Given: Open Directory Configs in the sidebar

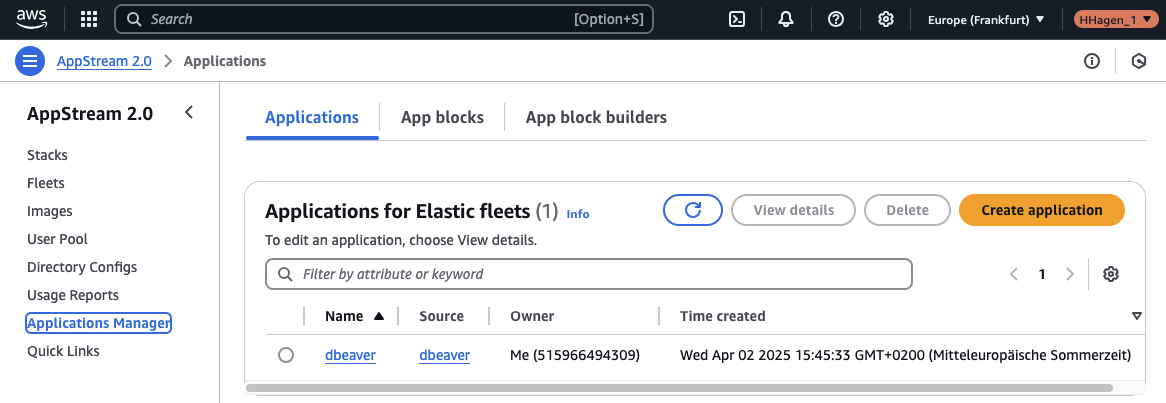Looking at the screenshot, I should 82,267.
